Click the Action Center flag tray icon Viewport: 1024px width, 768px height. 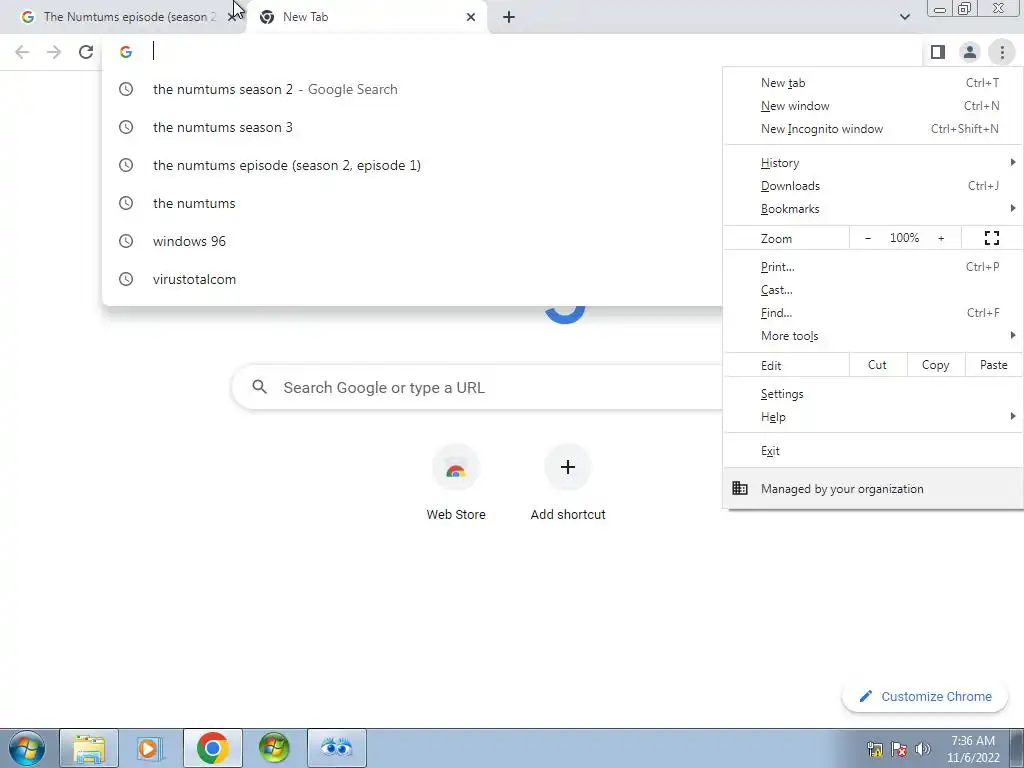click(x=899, y=749)
